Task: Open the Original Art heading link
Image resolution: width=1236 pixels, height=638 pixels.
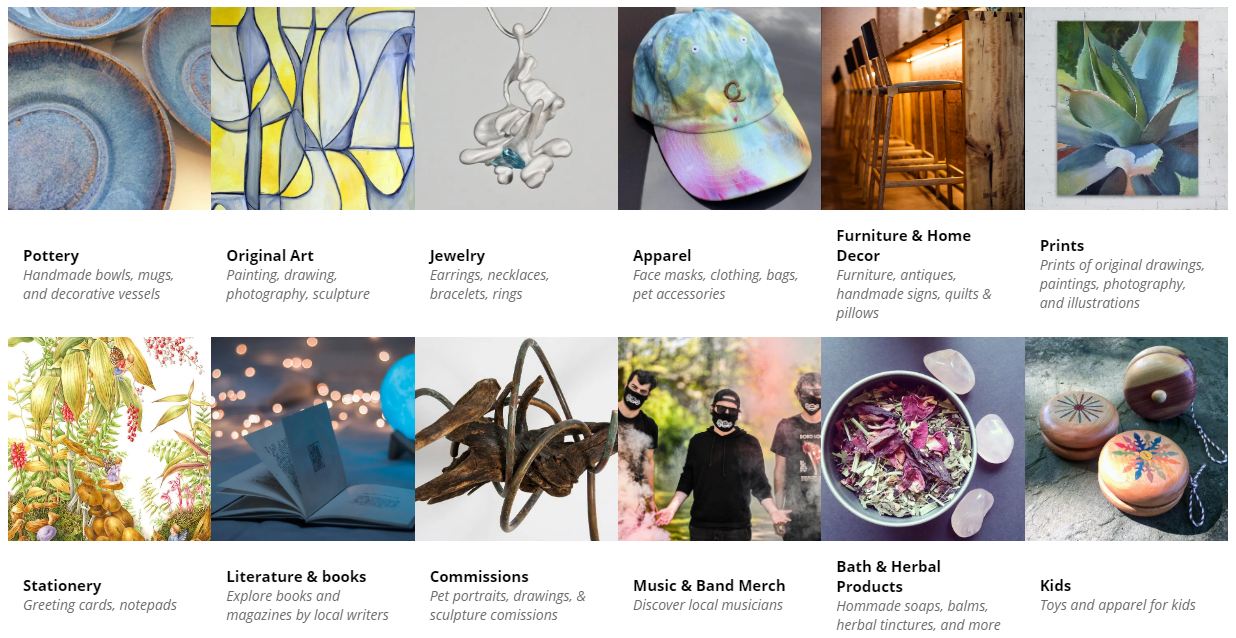Action: point(270,256)
